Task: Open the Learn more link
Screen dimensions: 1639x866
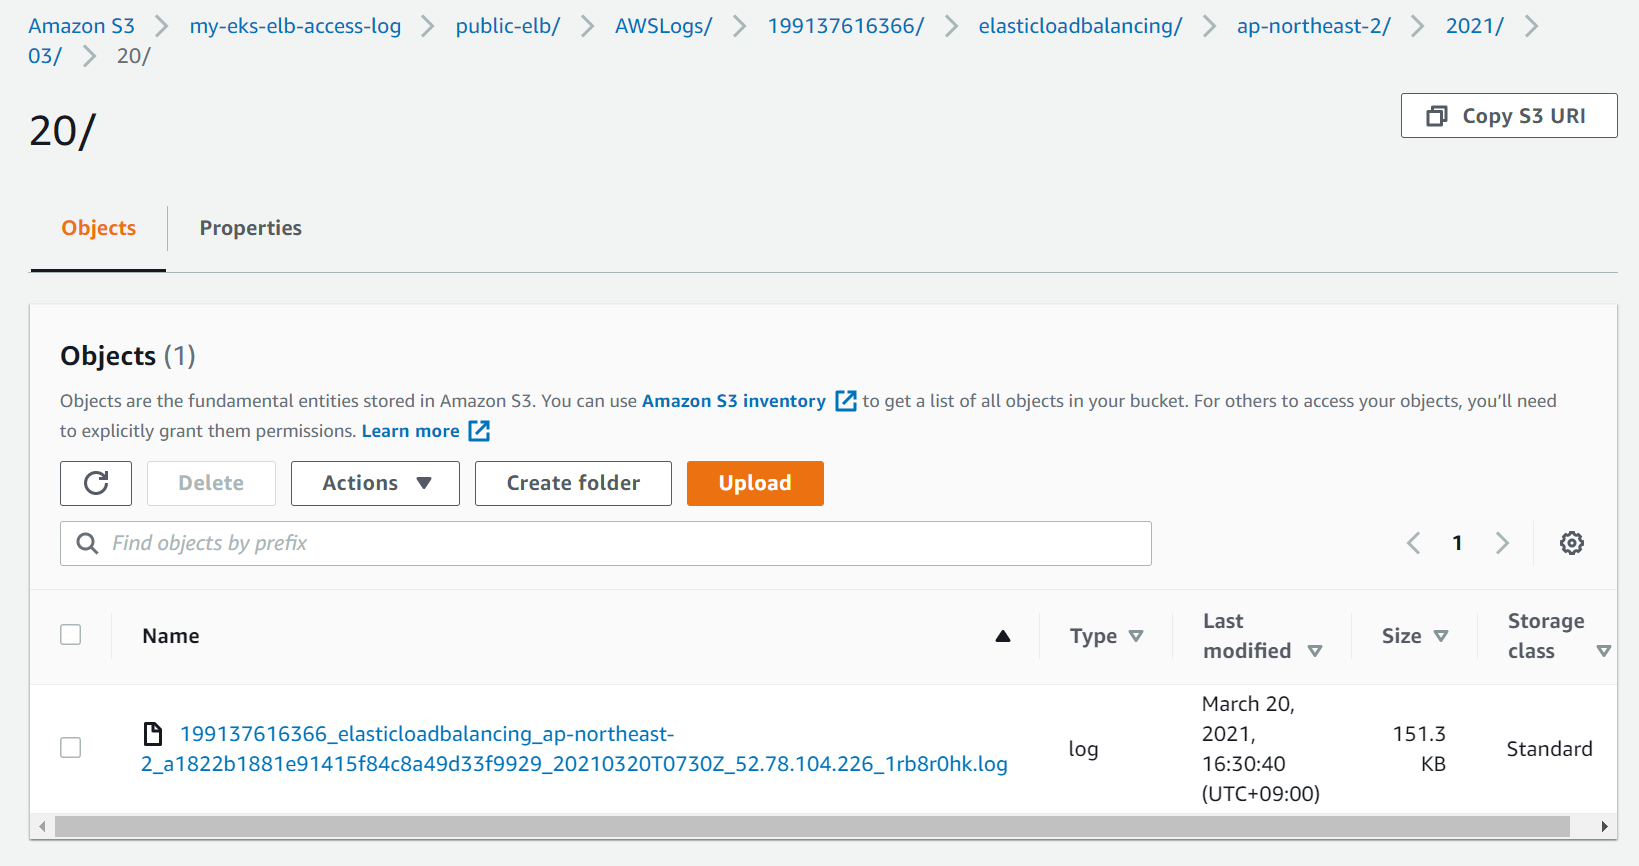Action: click(x=410, y=431)
